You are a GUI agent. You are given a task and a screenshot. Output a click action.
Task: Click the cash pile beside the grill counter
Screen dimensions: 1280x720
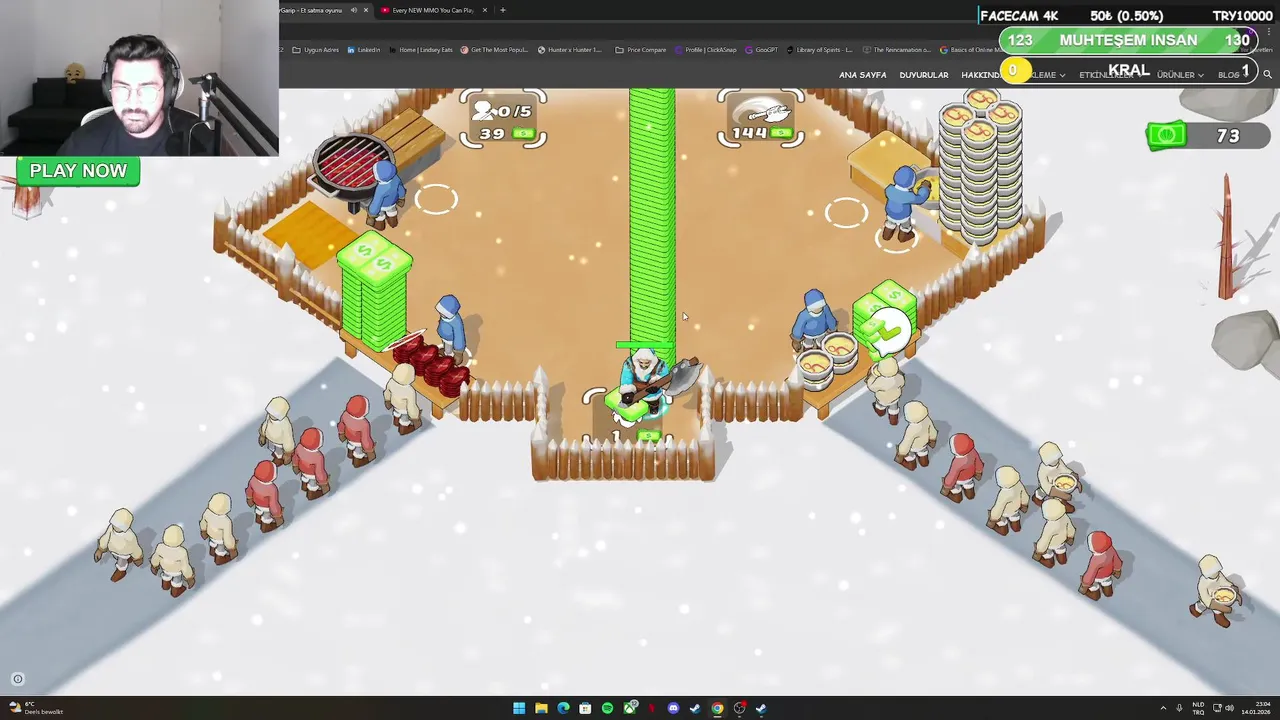click(x=375, y=290)
